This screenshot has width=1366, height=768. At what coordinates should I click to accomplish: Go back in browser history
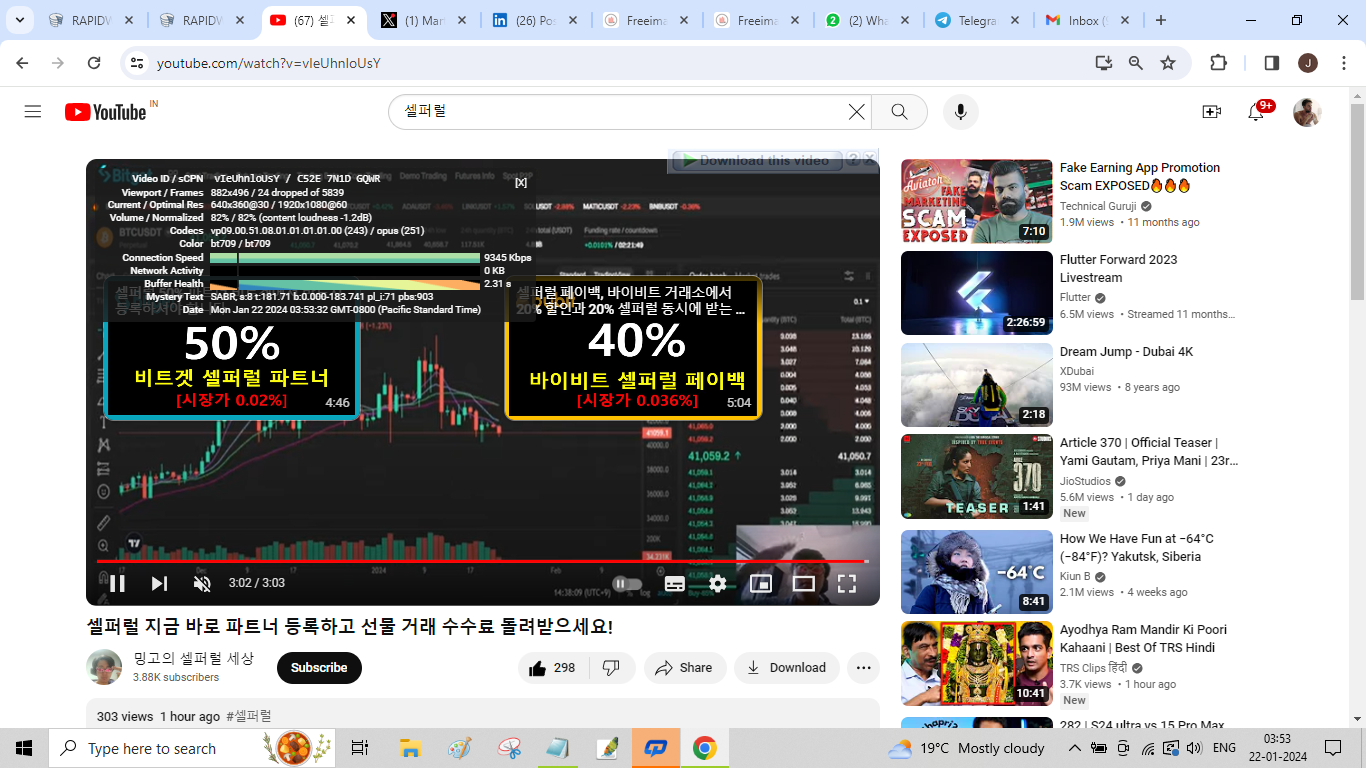22,63
